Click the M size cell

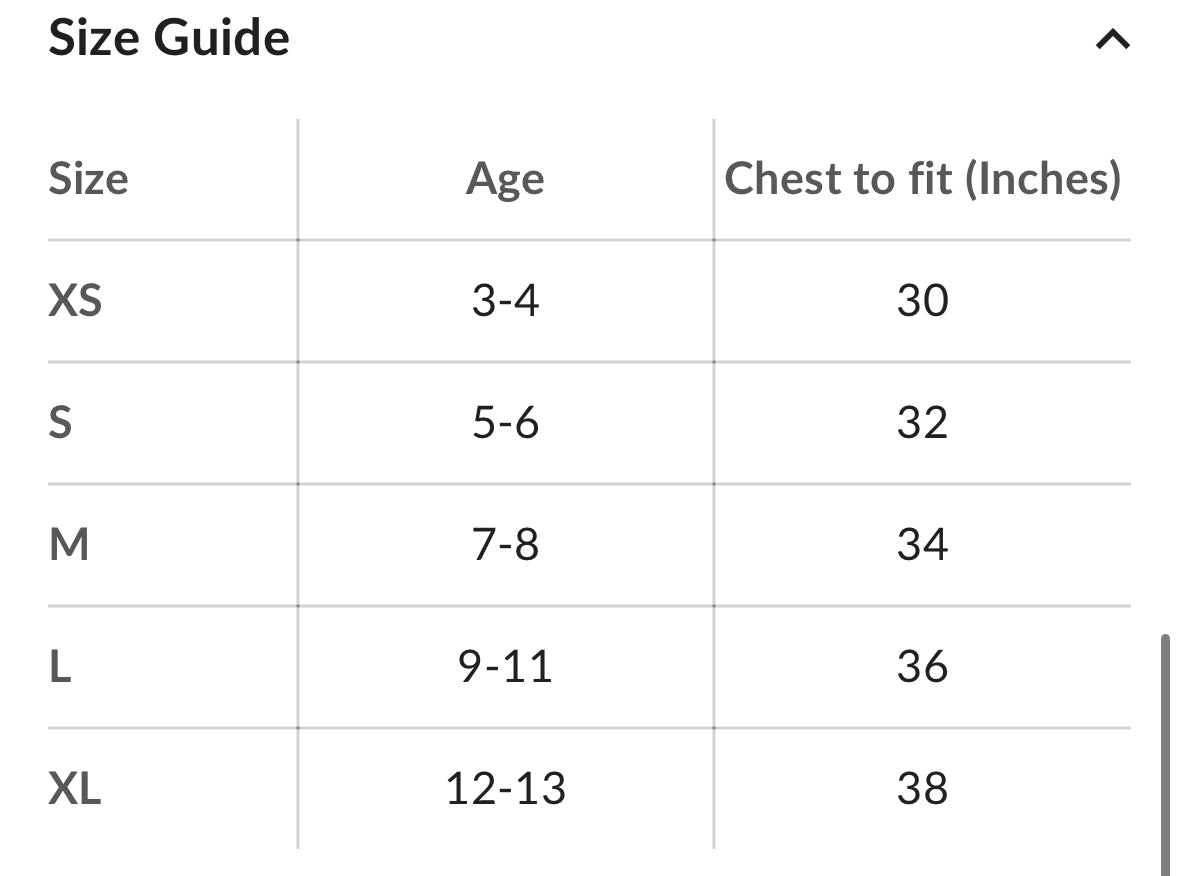69,544
